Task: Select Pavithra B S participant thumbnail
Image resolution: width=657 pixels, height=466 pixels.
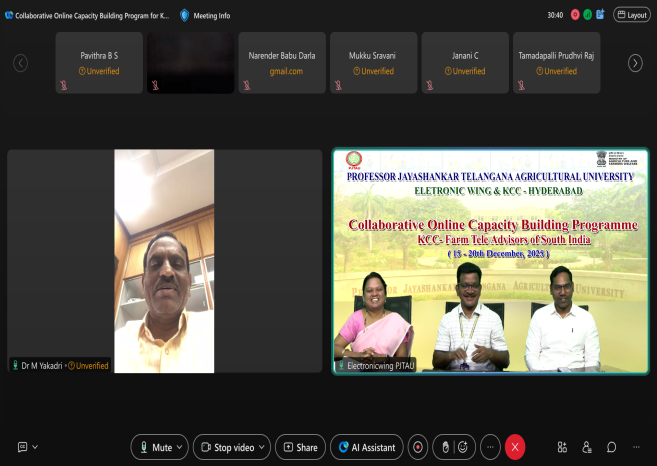Action: tap(99, 63)
